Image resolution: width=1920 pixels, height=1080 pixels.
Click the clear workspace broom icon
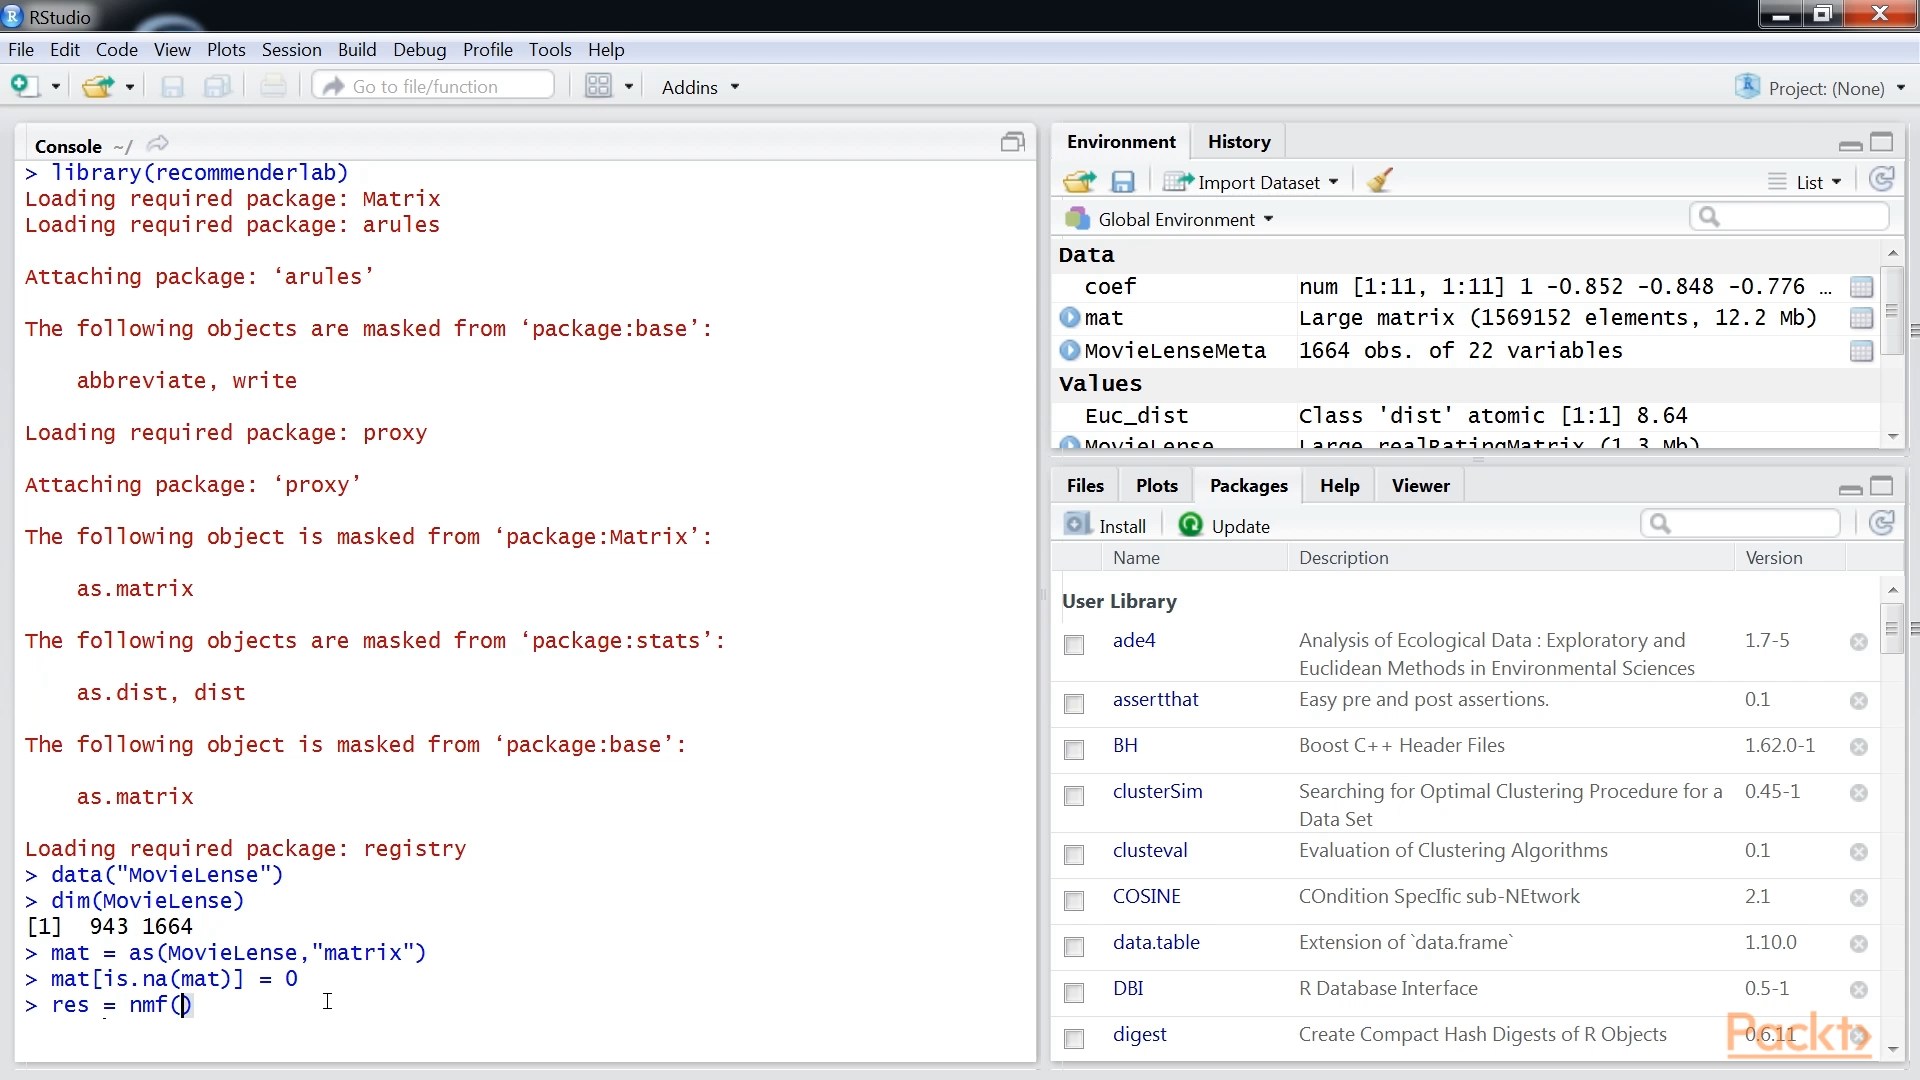click(1380, 181)
